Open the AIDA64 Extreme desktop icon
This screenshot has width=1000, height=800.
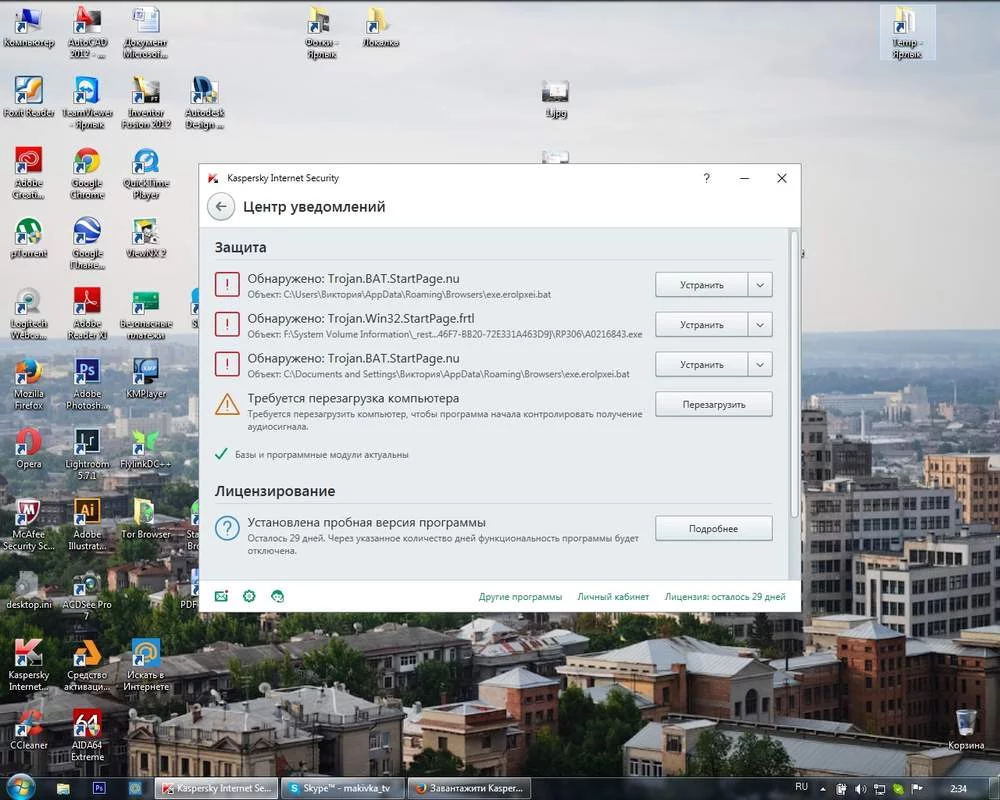[x=87, y=725]
